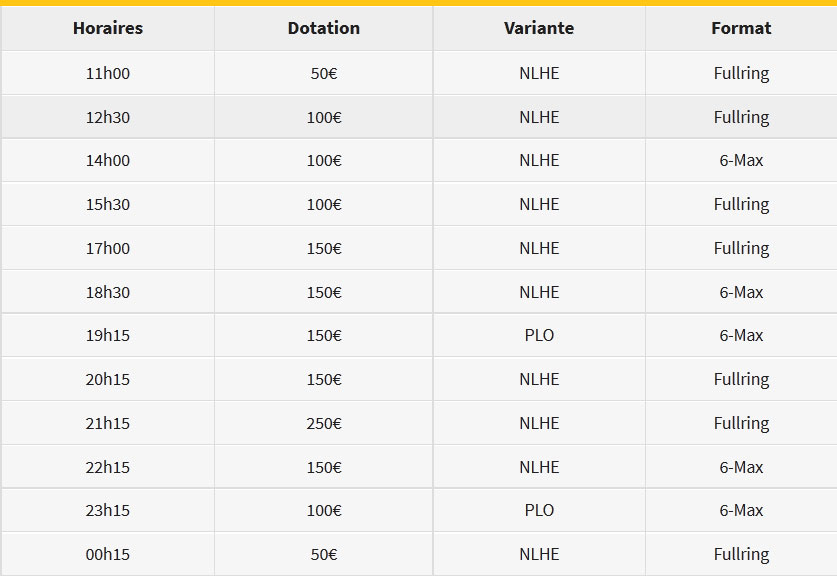Click the Dotation column header
This screenshot has width=837, height=576.
(323, 28)
